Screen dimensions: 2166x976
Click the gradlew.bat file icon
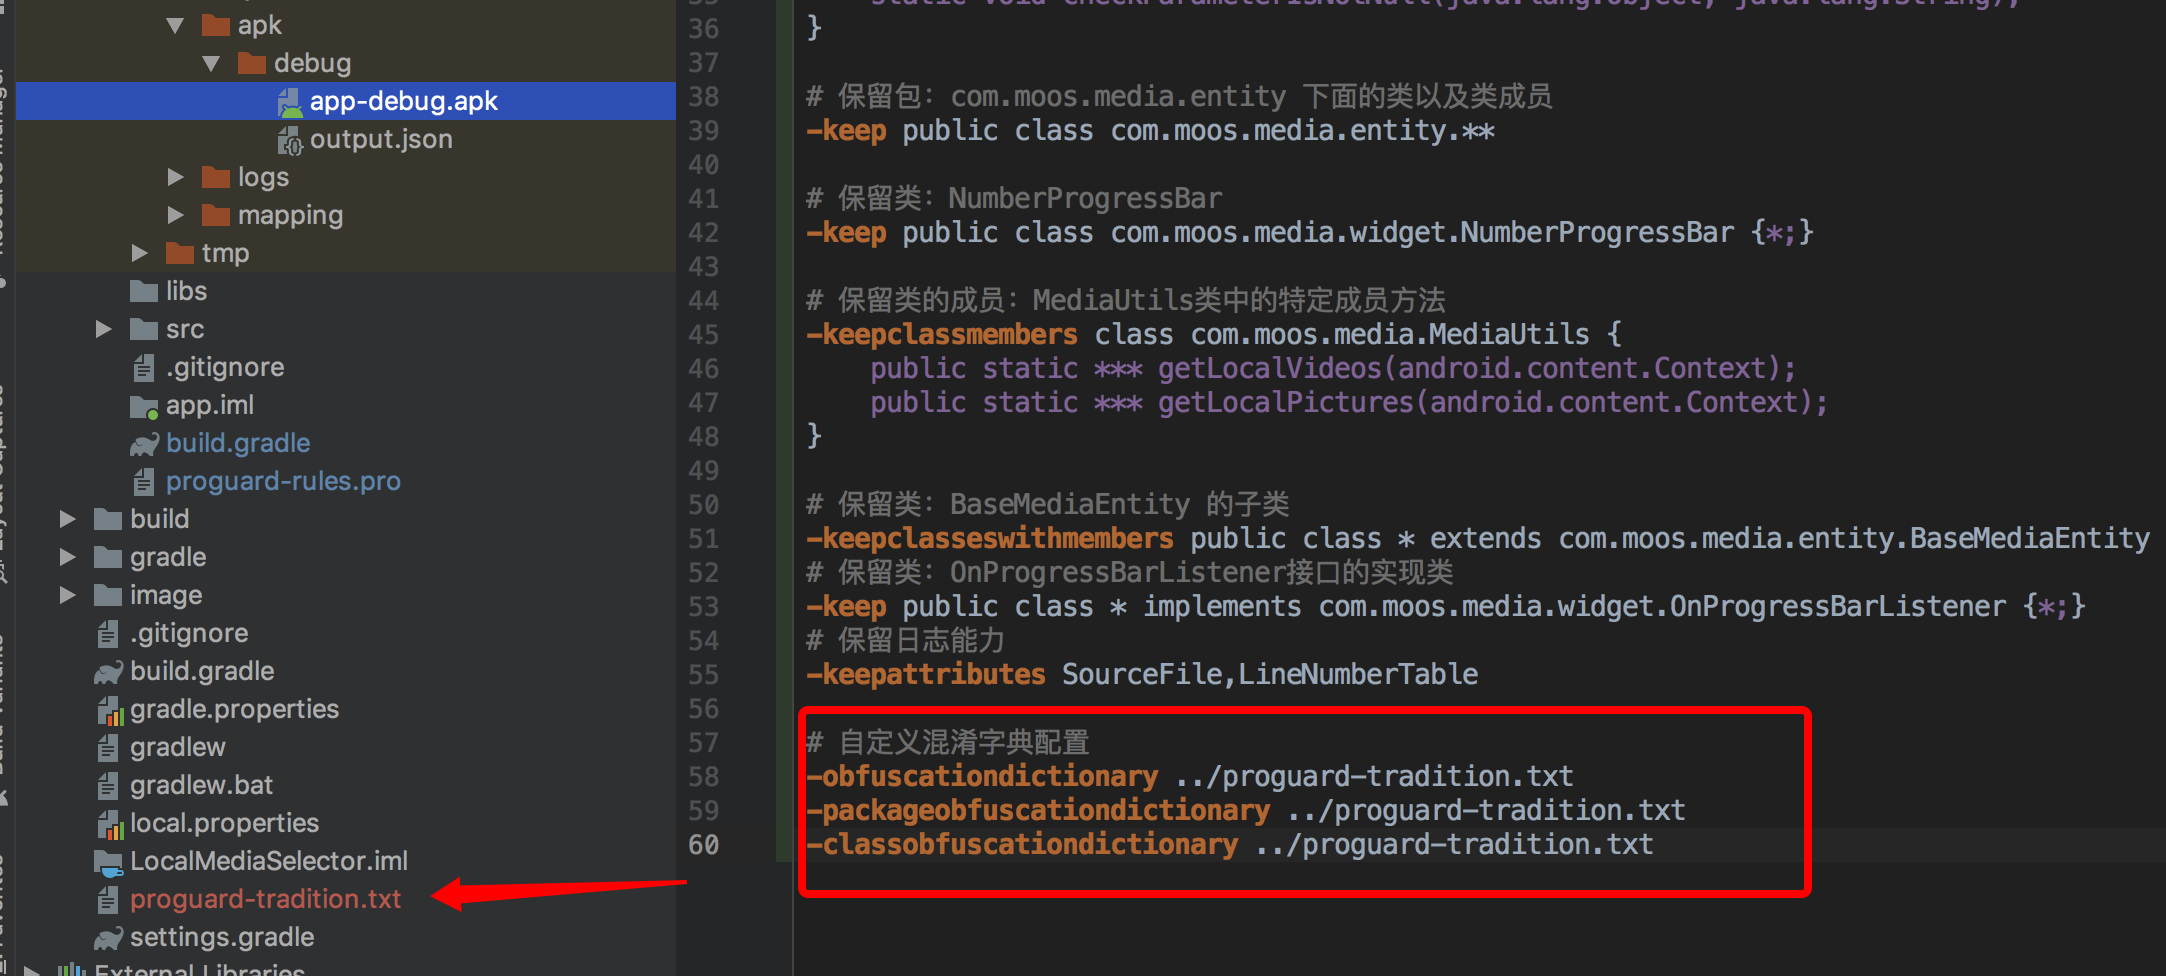tap(108, 786)
